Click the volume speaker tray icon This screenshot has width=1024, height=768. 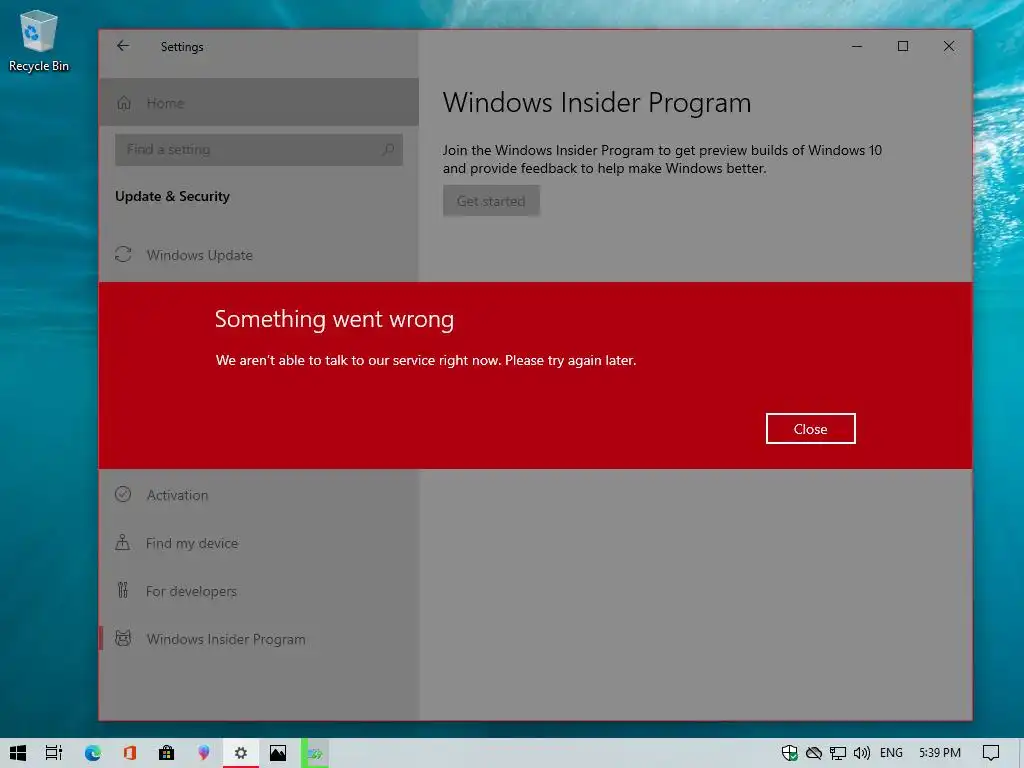(861, 753)
